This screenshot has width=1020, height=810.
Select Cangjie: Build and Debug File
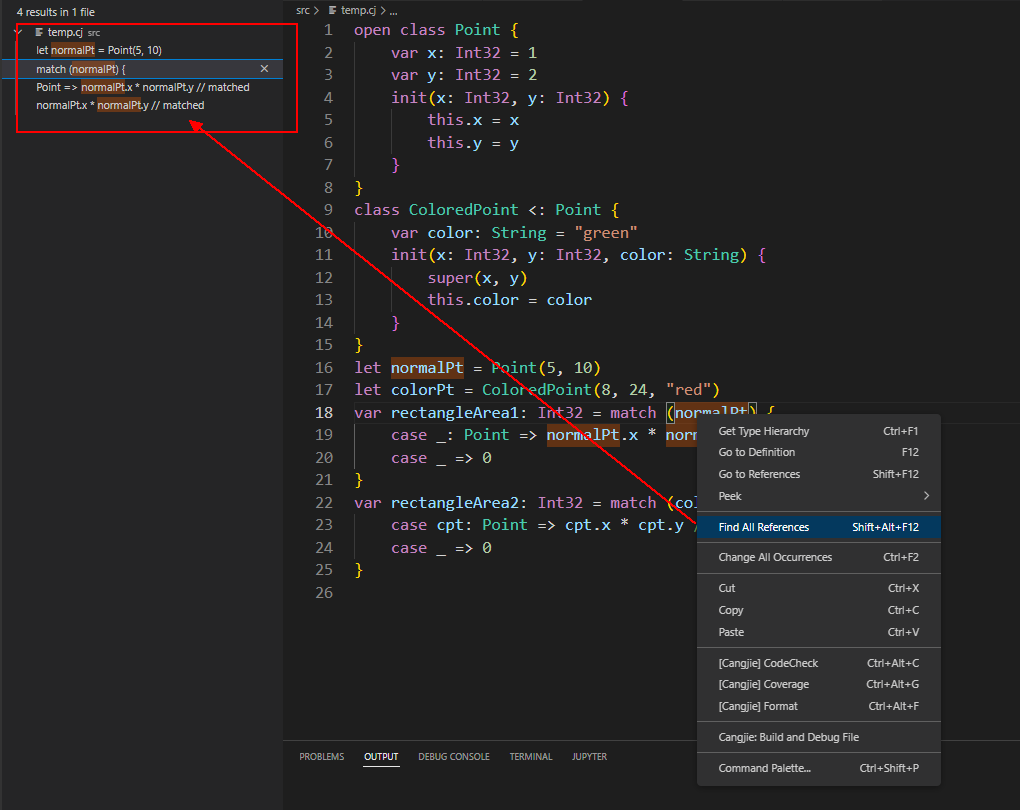point(788,737)
